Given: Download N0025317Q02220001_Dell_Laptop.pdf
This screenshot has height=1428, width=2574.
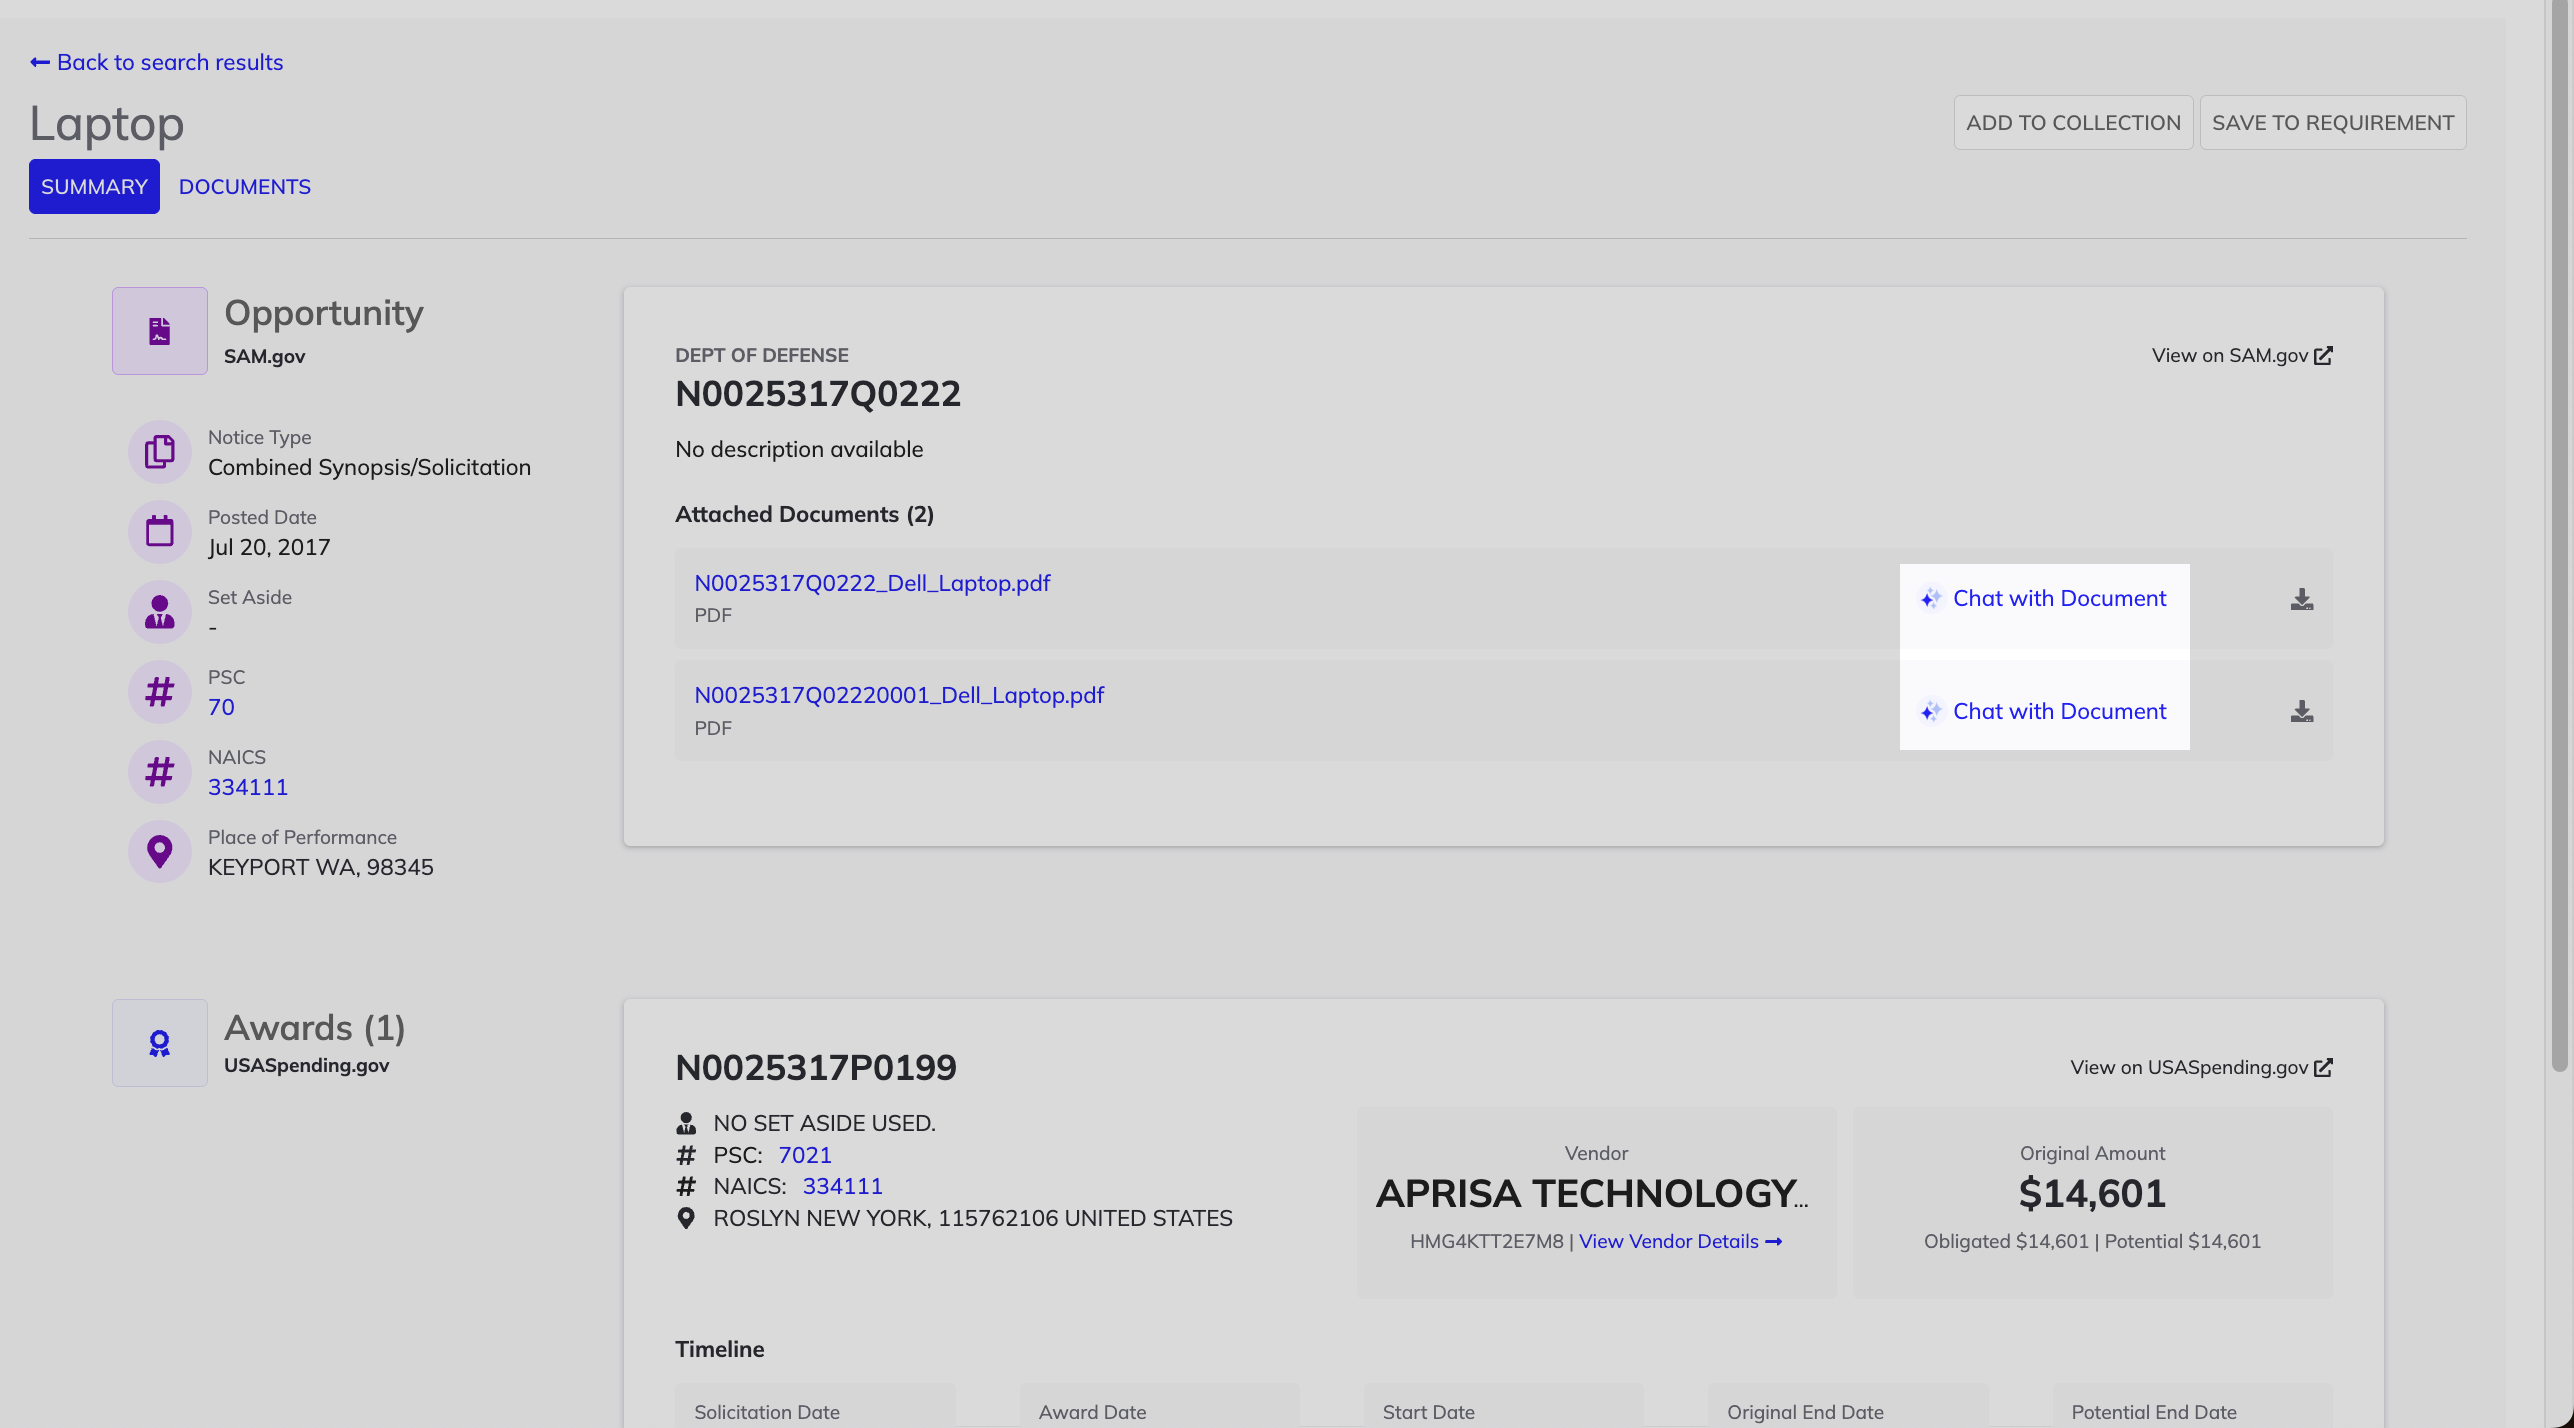Looking at the screenshot, I should coord(2302,711).
